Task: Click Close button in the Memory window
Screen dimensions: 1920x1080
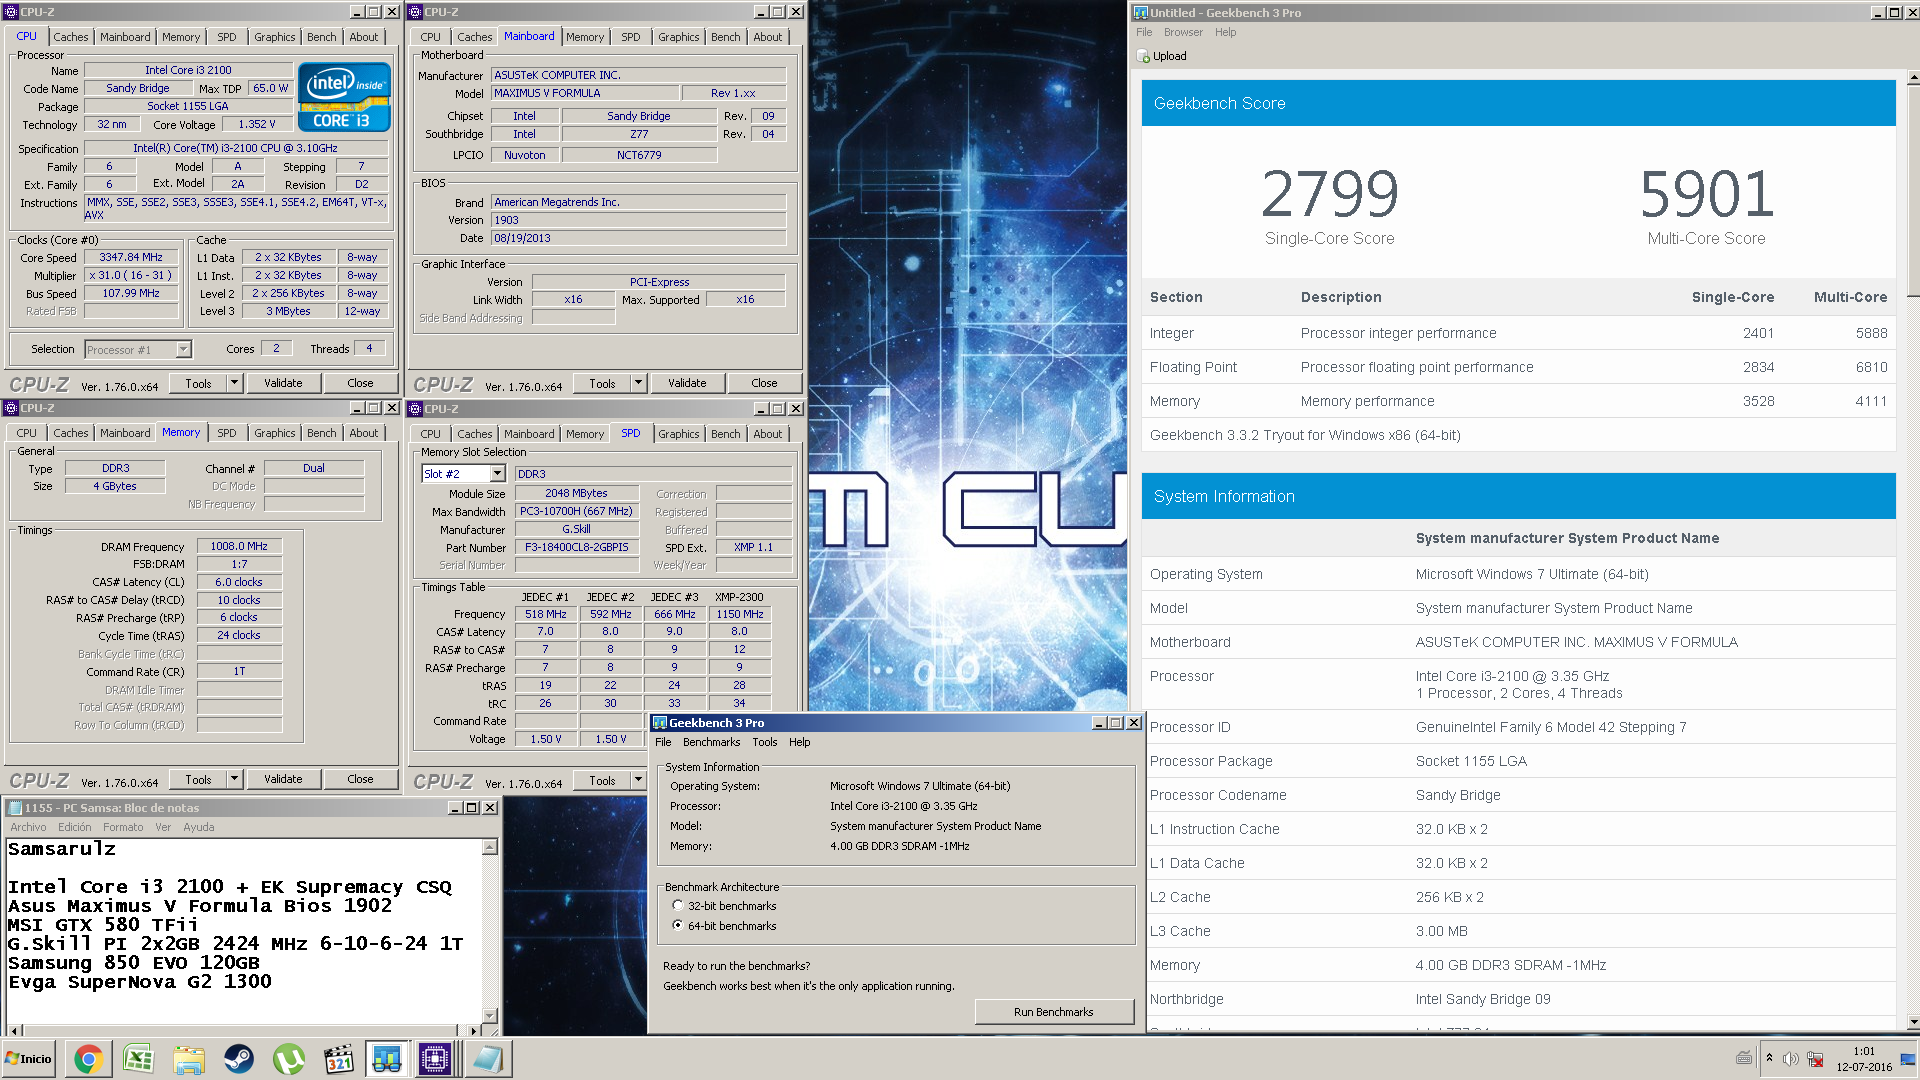Action: (360, 779)
